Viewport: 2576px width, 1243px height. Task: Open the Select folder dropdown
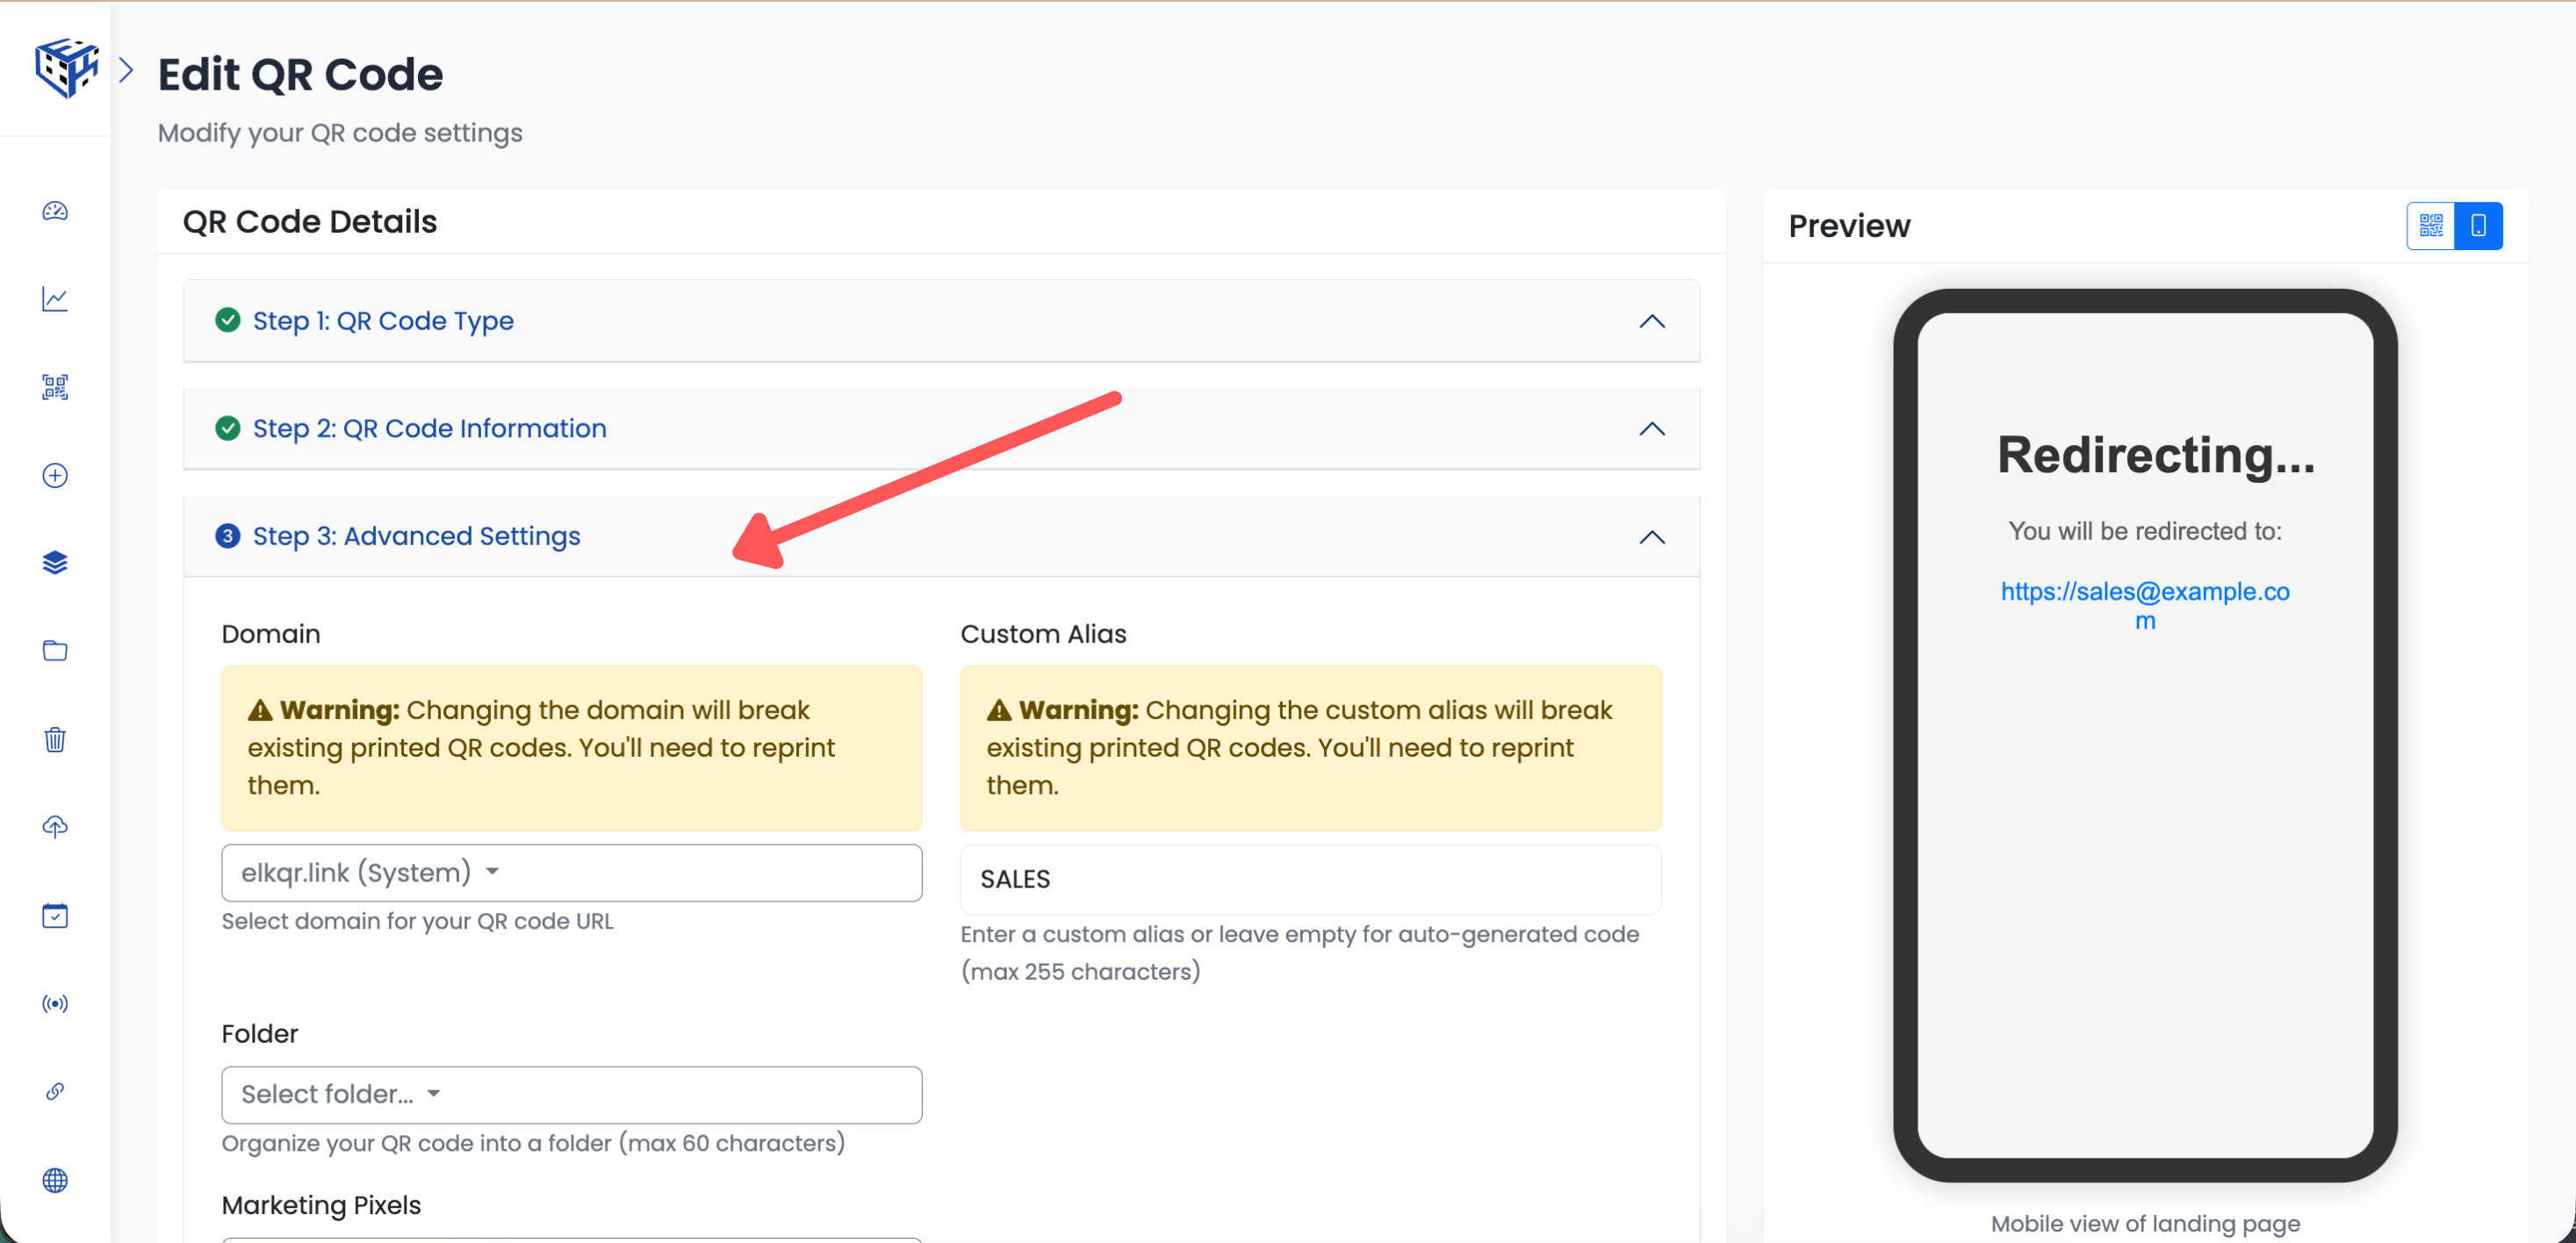(571, 1094)
